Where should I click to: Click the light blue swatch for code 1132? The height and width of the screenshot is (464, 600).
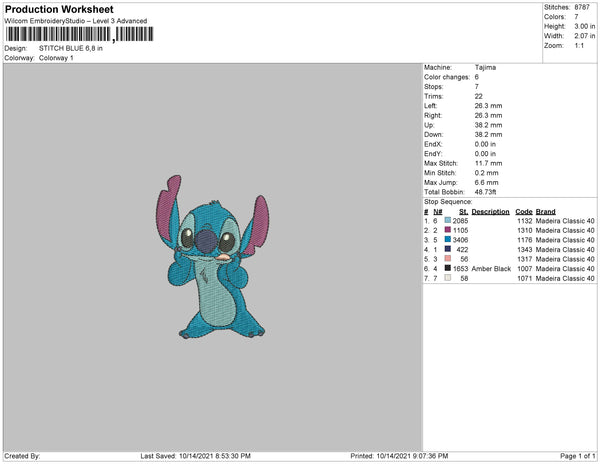448,220
